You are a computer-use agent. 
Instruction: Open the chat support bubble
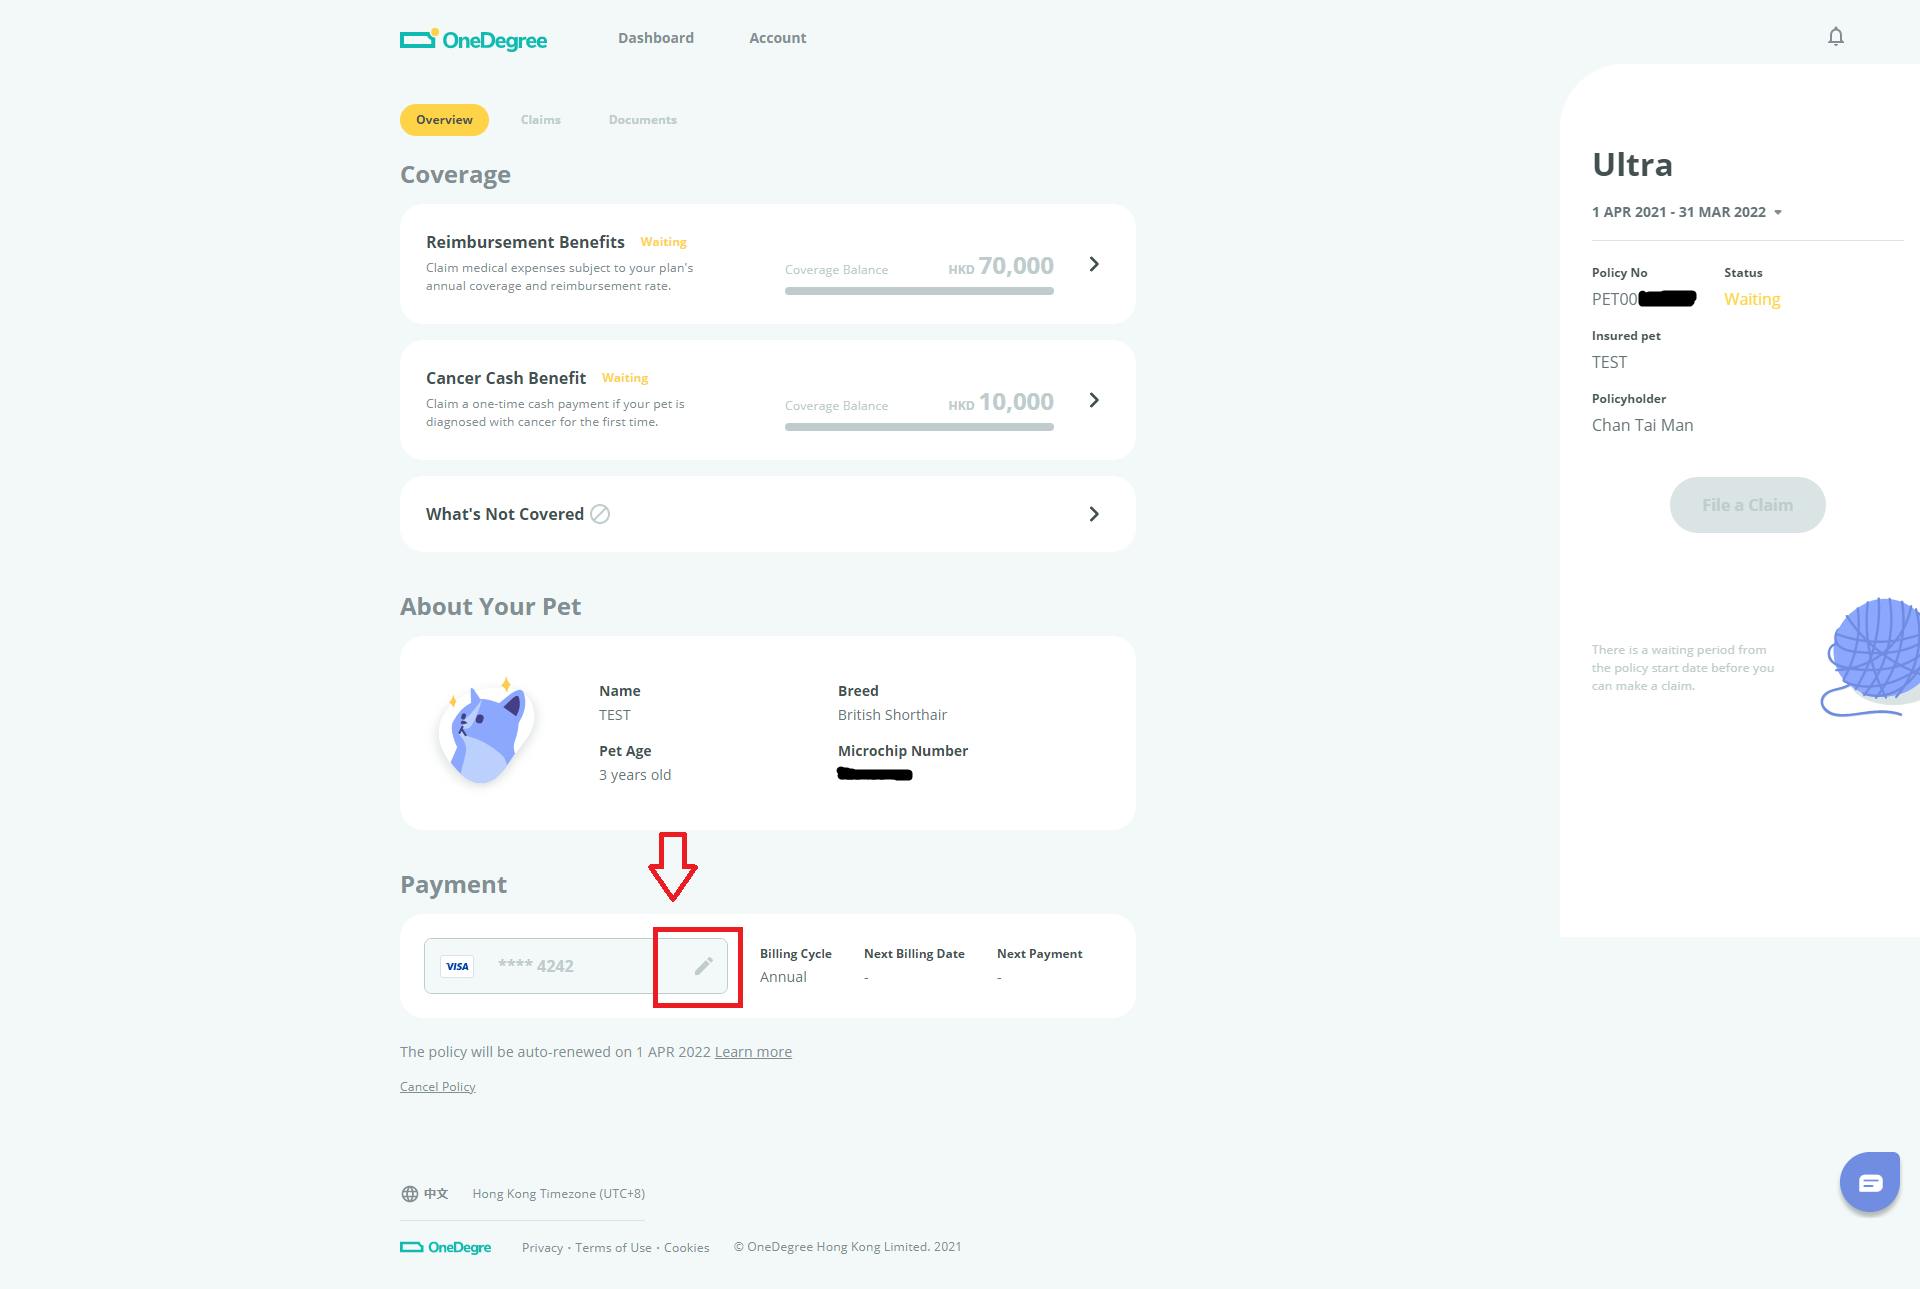(1869, 1182)
